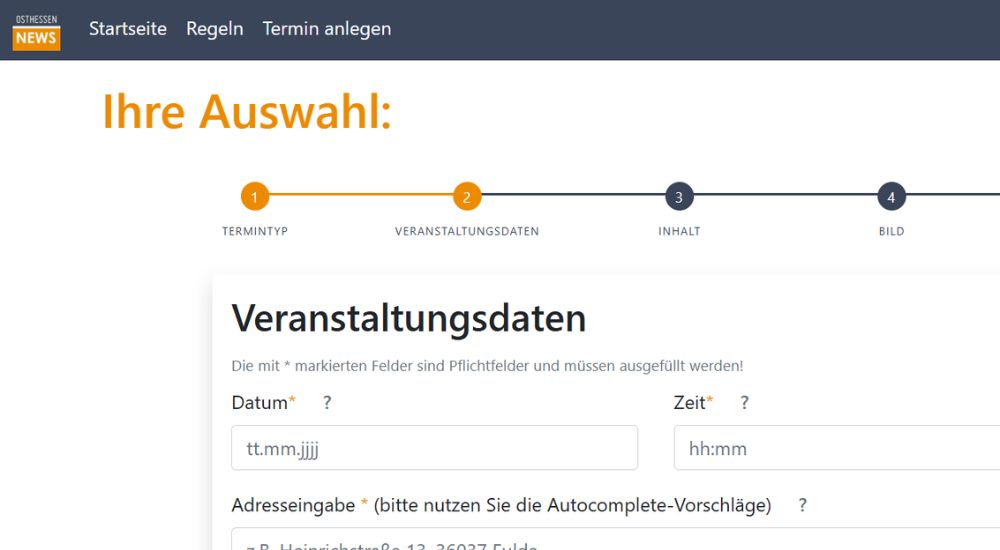
Task: Click the Adresseingabe field label text
Action: pyautogui.click(x=293, y=506)
